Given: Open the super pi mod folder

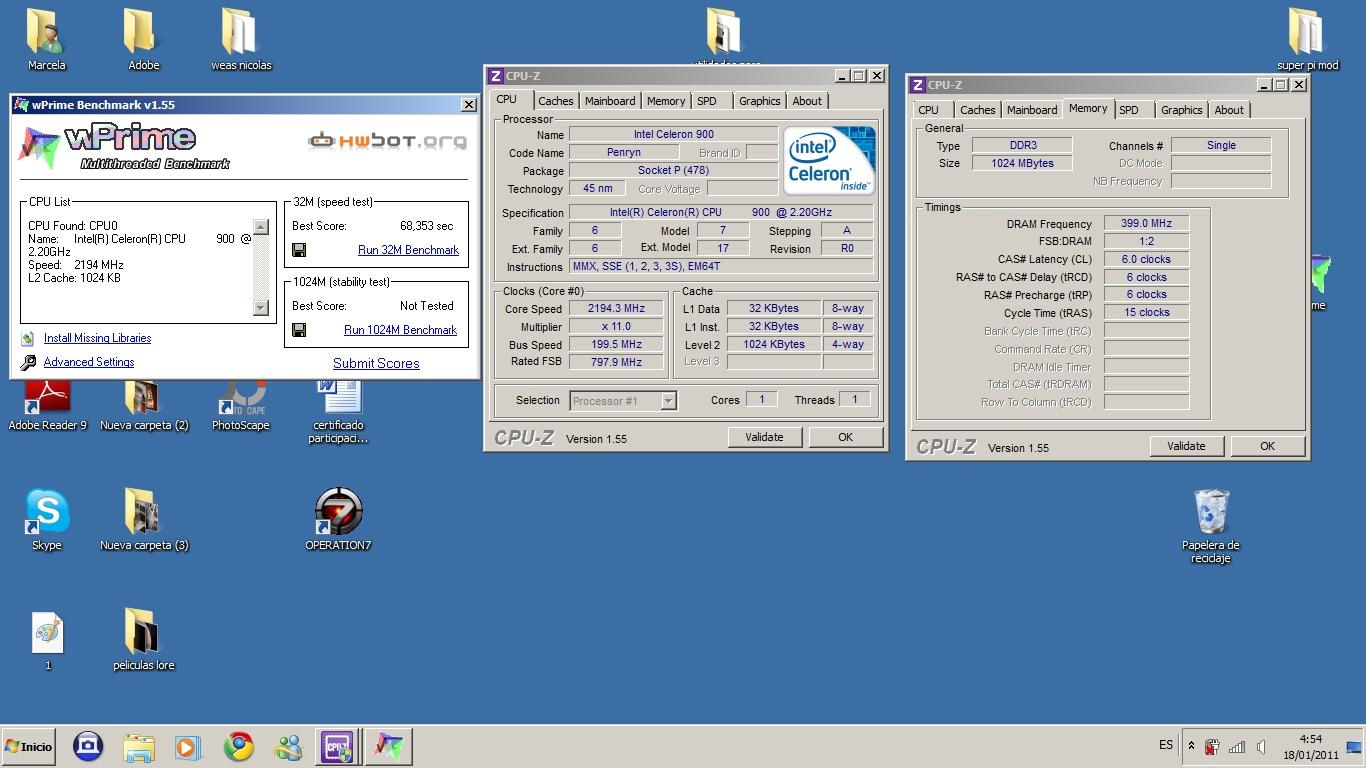Looking at the screenshot, I should (x=1307, y=32).
